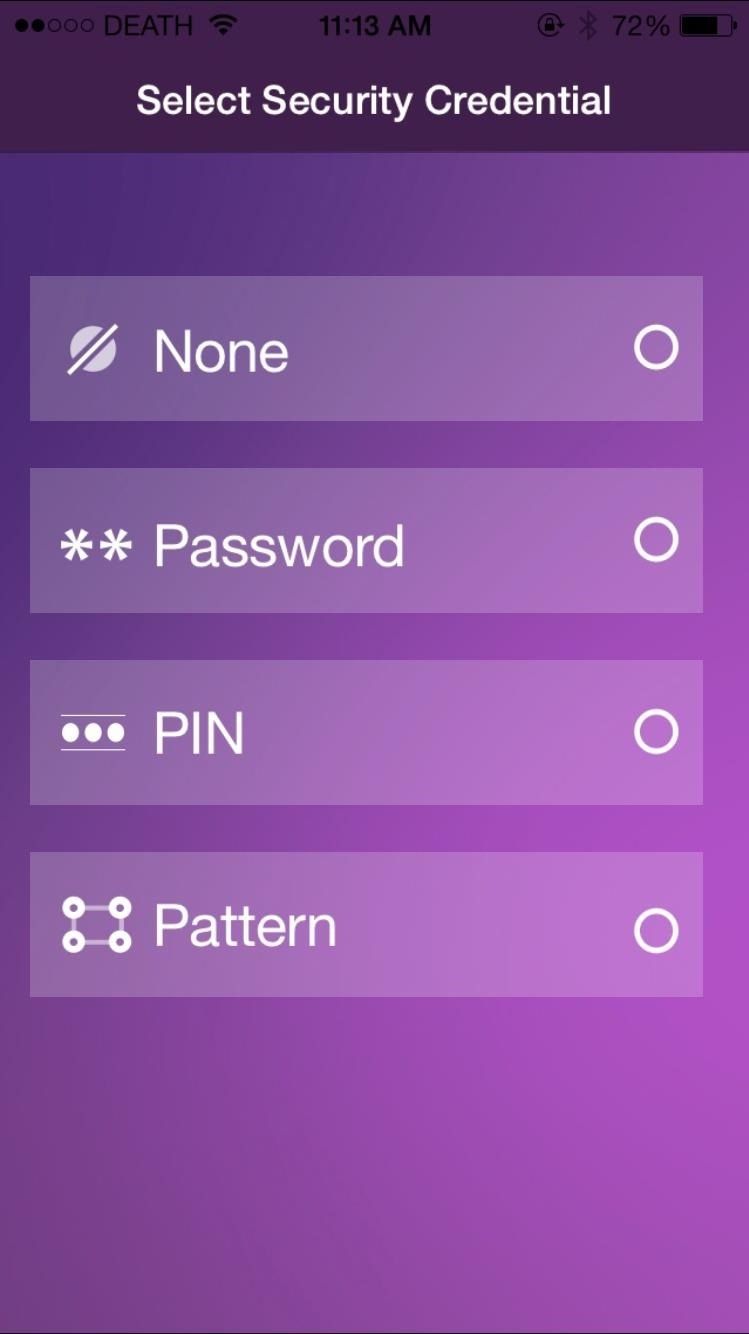This screenshot has height=1334, width=749.
Task: Tap the rotation lock status icon
Action: pos(550,26)
